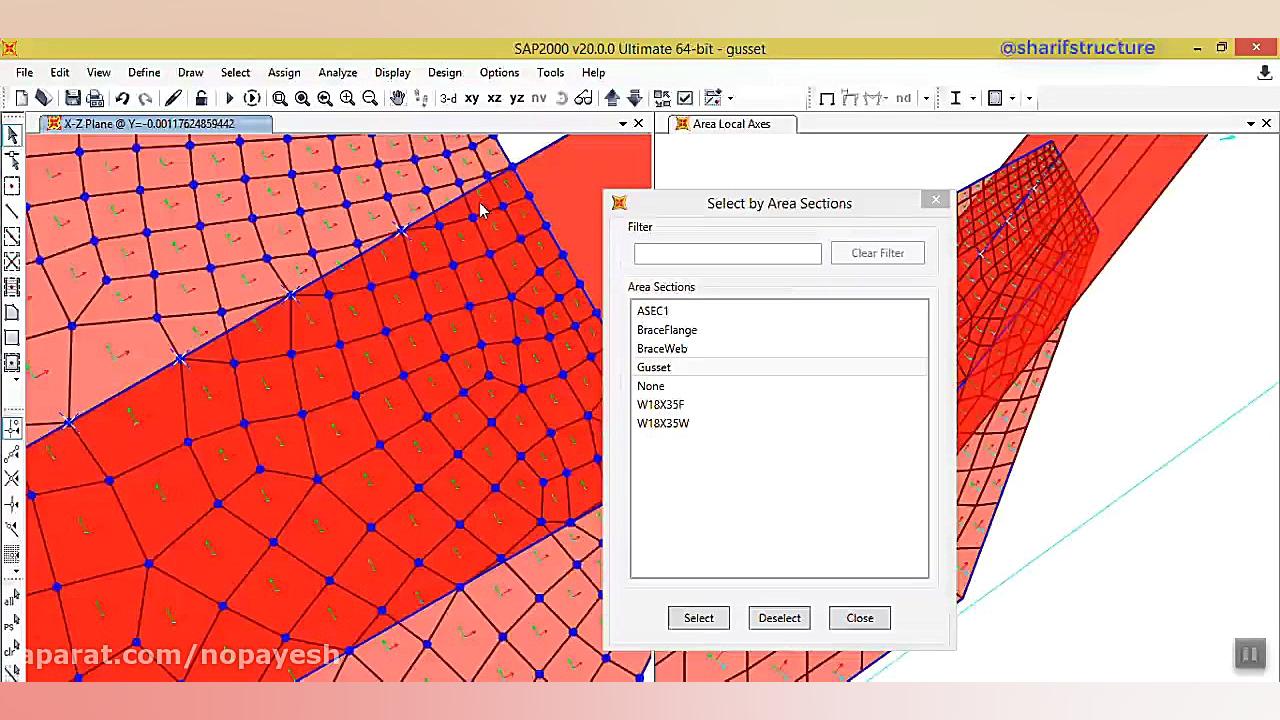Toggle the checkmark display options icon
Viewport: 1280px width, 720px height.
(685, 98)
